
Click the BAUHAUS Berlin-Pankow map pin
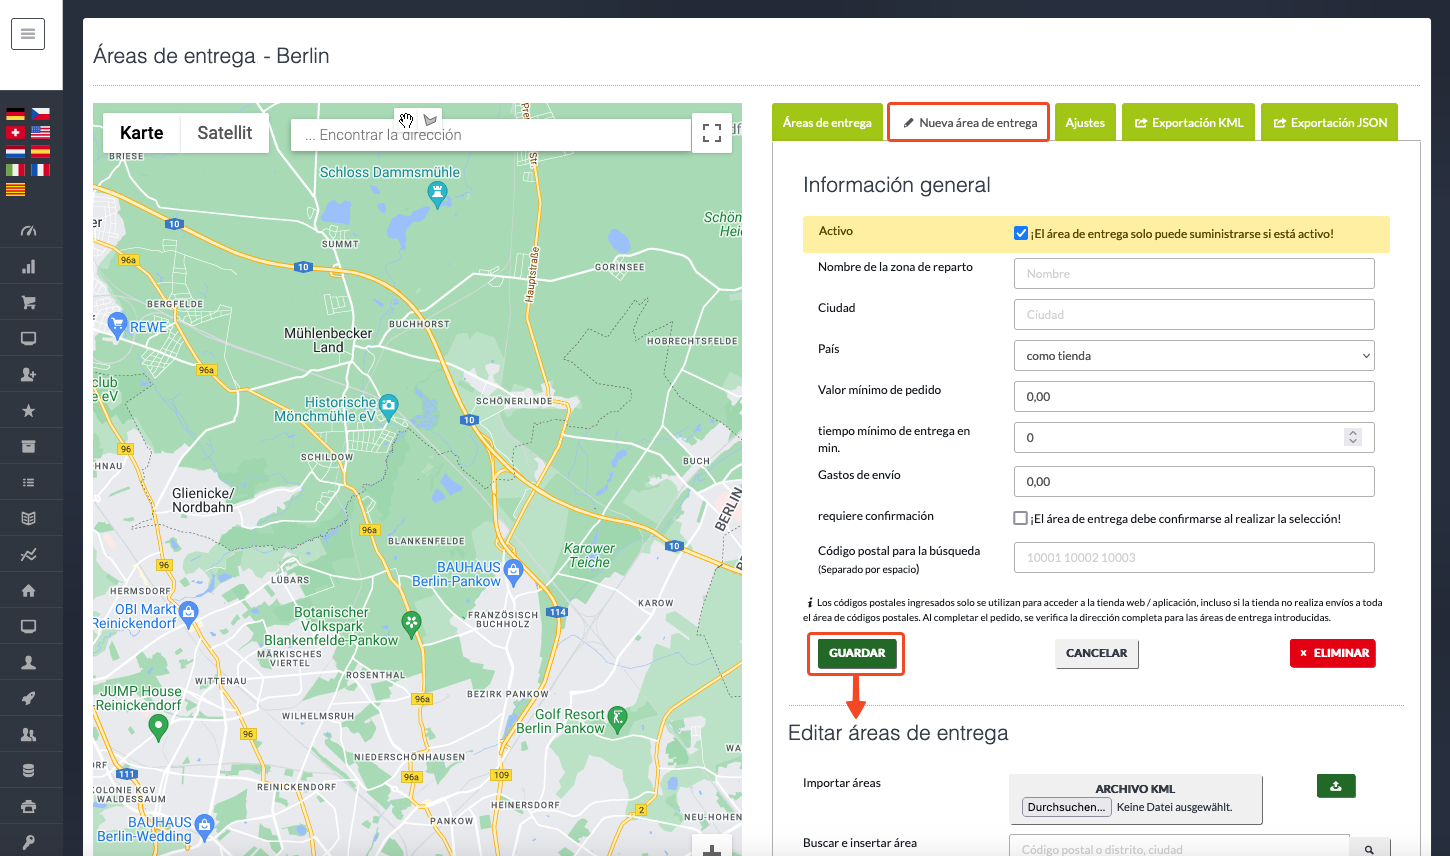coord(514,571)
